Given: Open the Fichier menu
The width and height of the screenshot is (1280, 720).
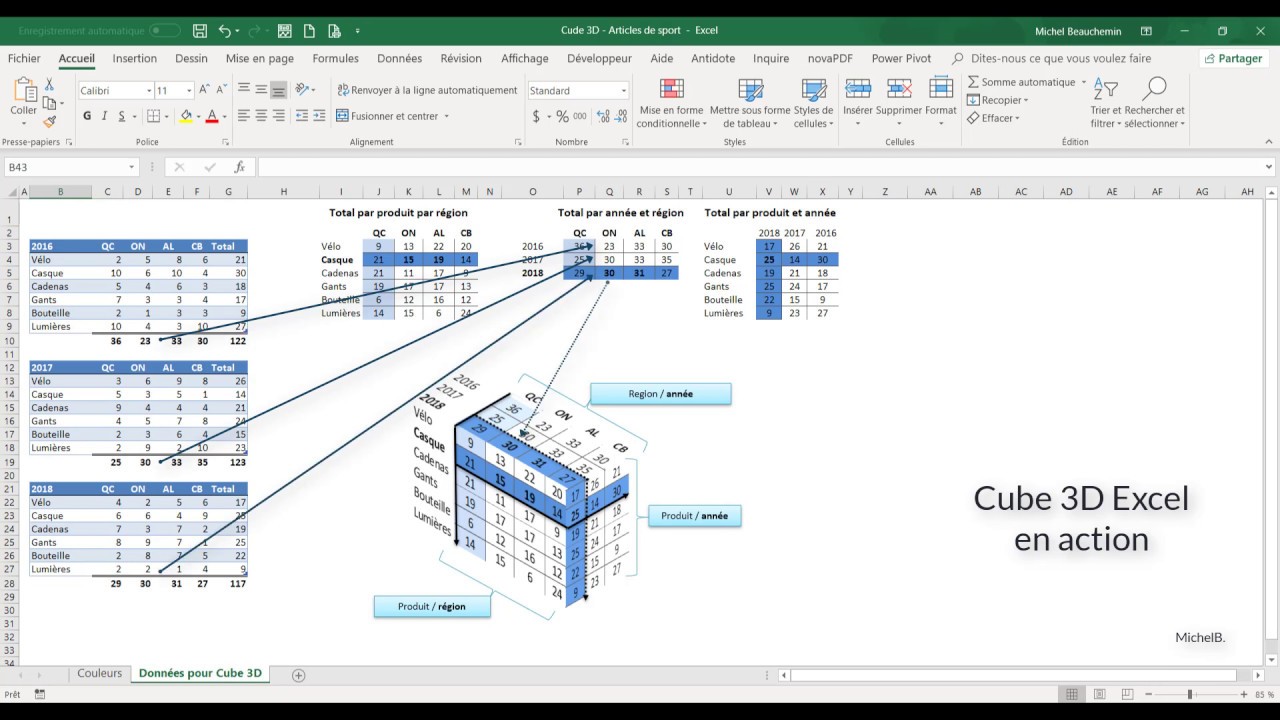Looking at the screenshot, I should click(x=24, y=58).
